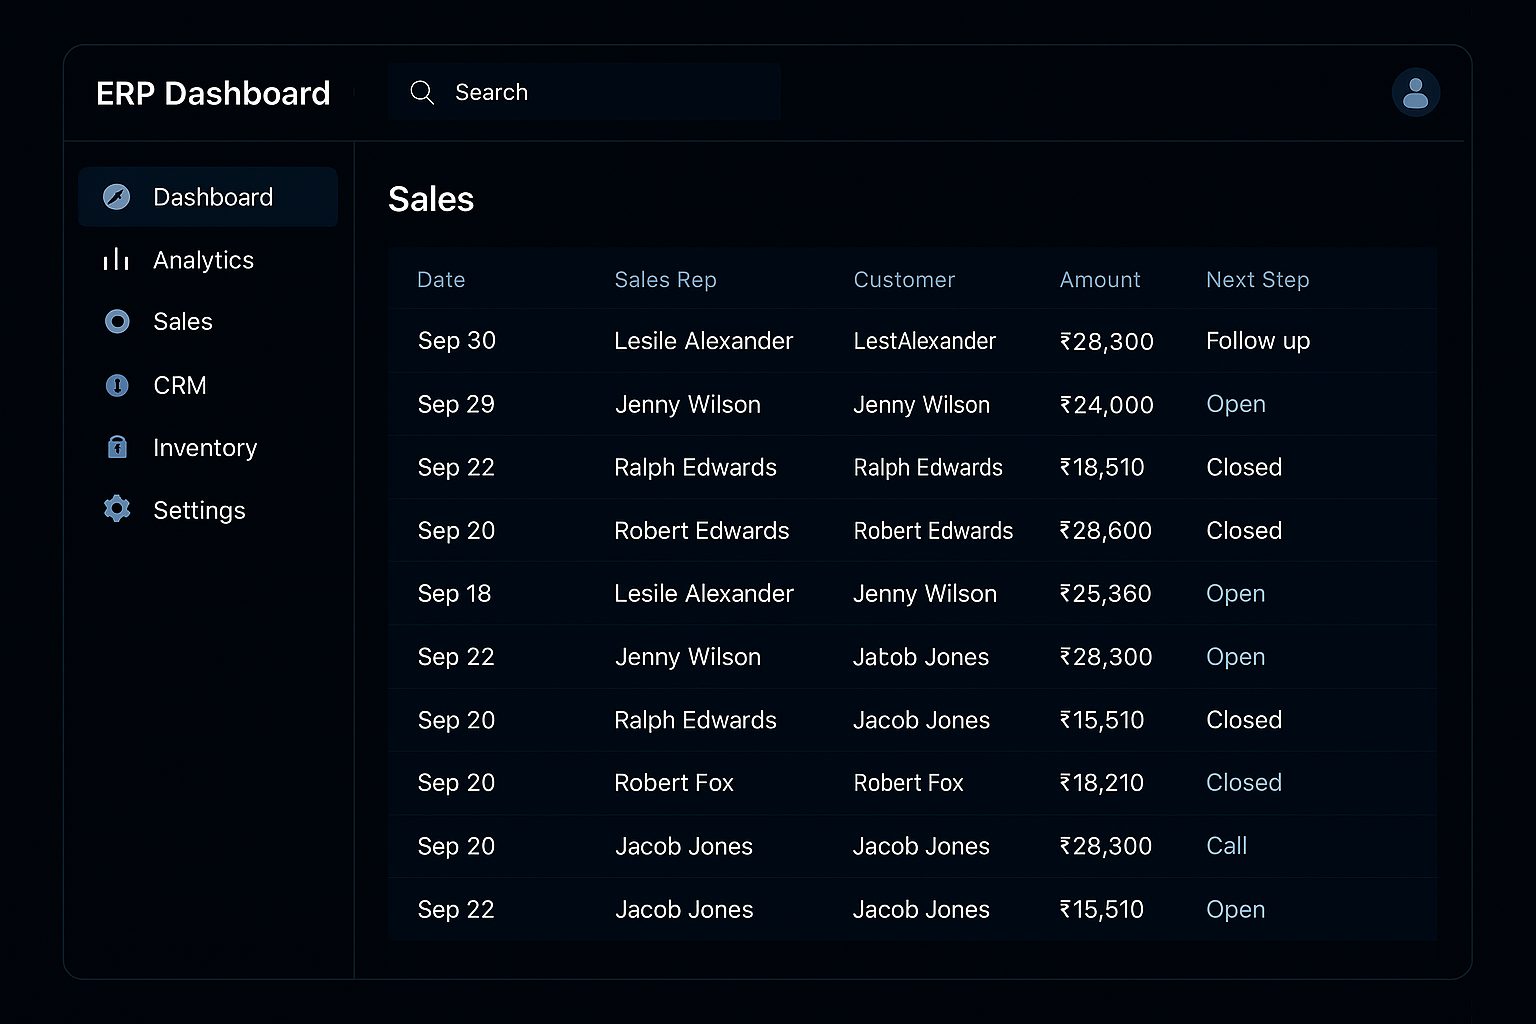Click the Settings gear icon

pyautogui.click(x=117, y=509)
